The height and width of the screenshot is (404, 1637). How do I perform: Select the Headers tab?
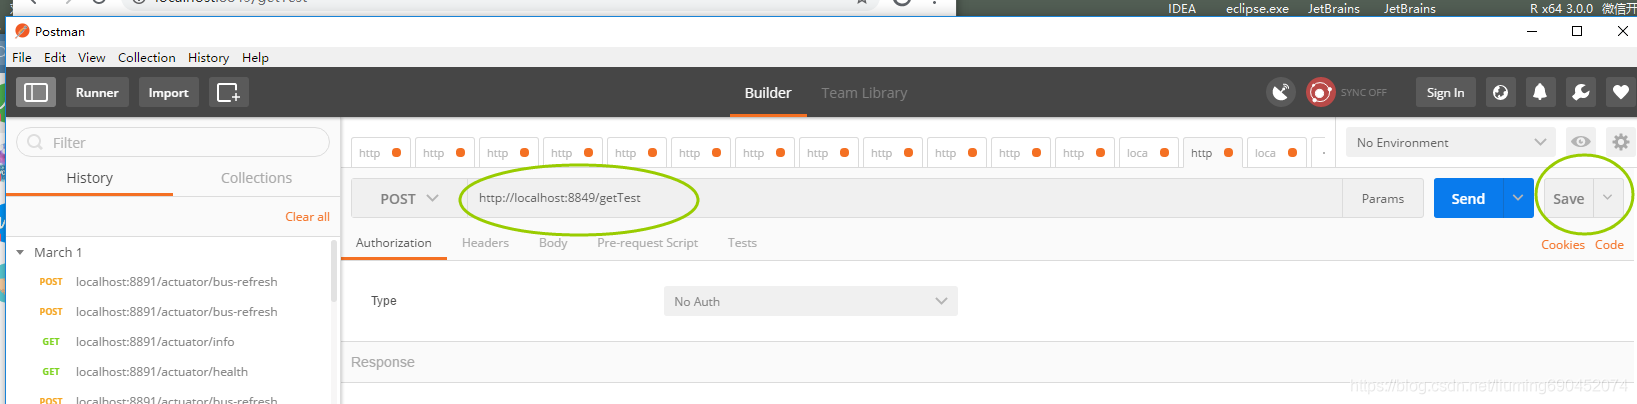coord(485,242)
